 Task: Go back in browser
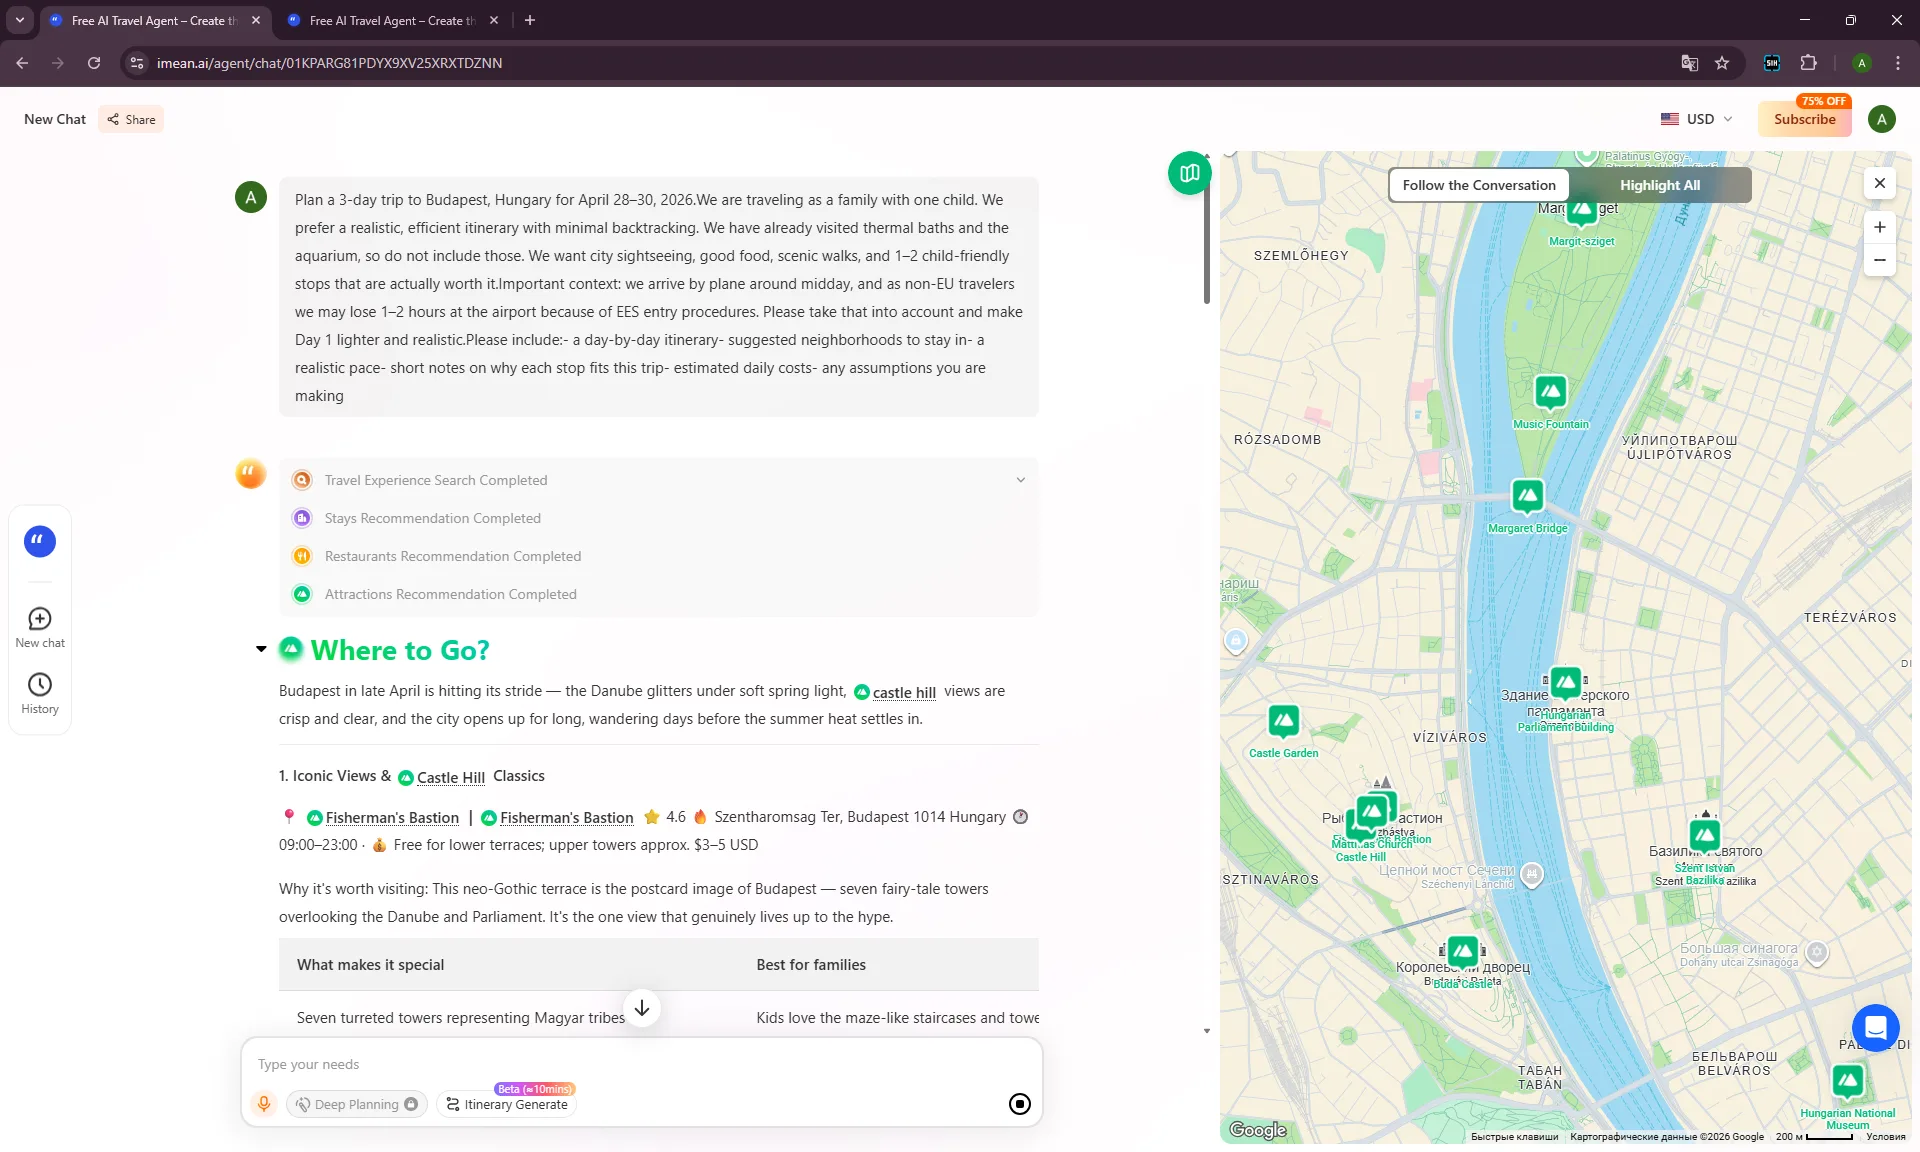pyautogui.click(x=22, y=63)
